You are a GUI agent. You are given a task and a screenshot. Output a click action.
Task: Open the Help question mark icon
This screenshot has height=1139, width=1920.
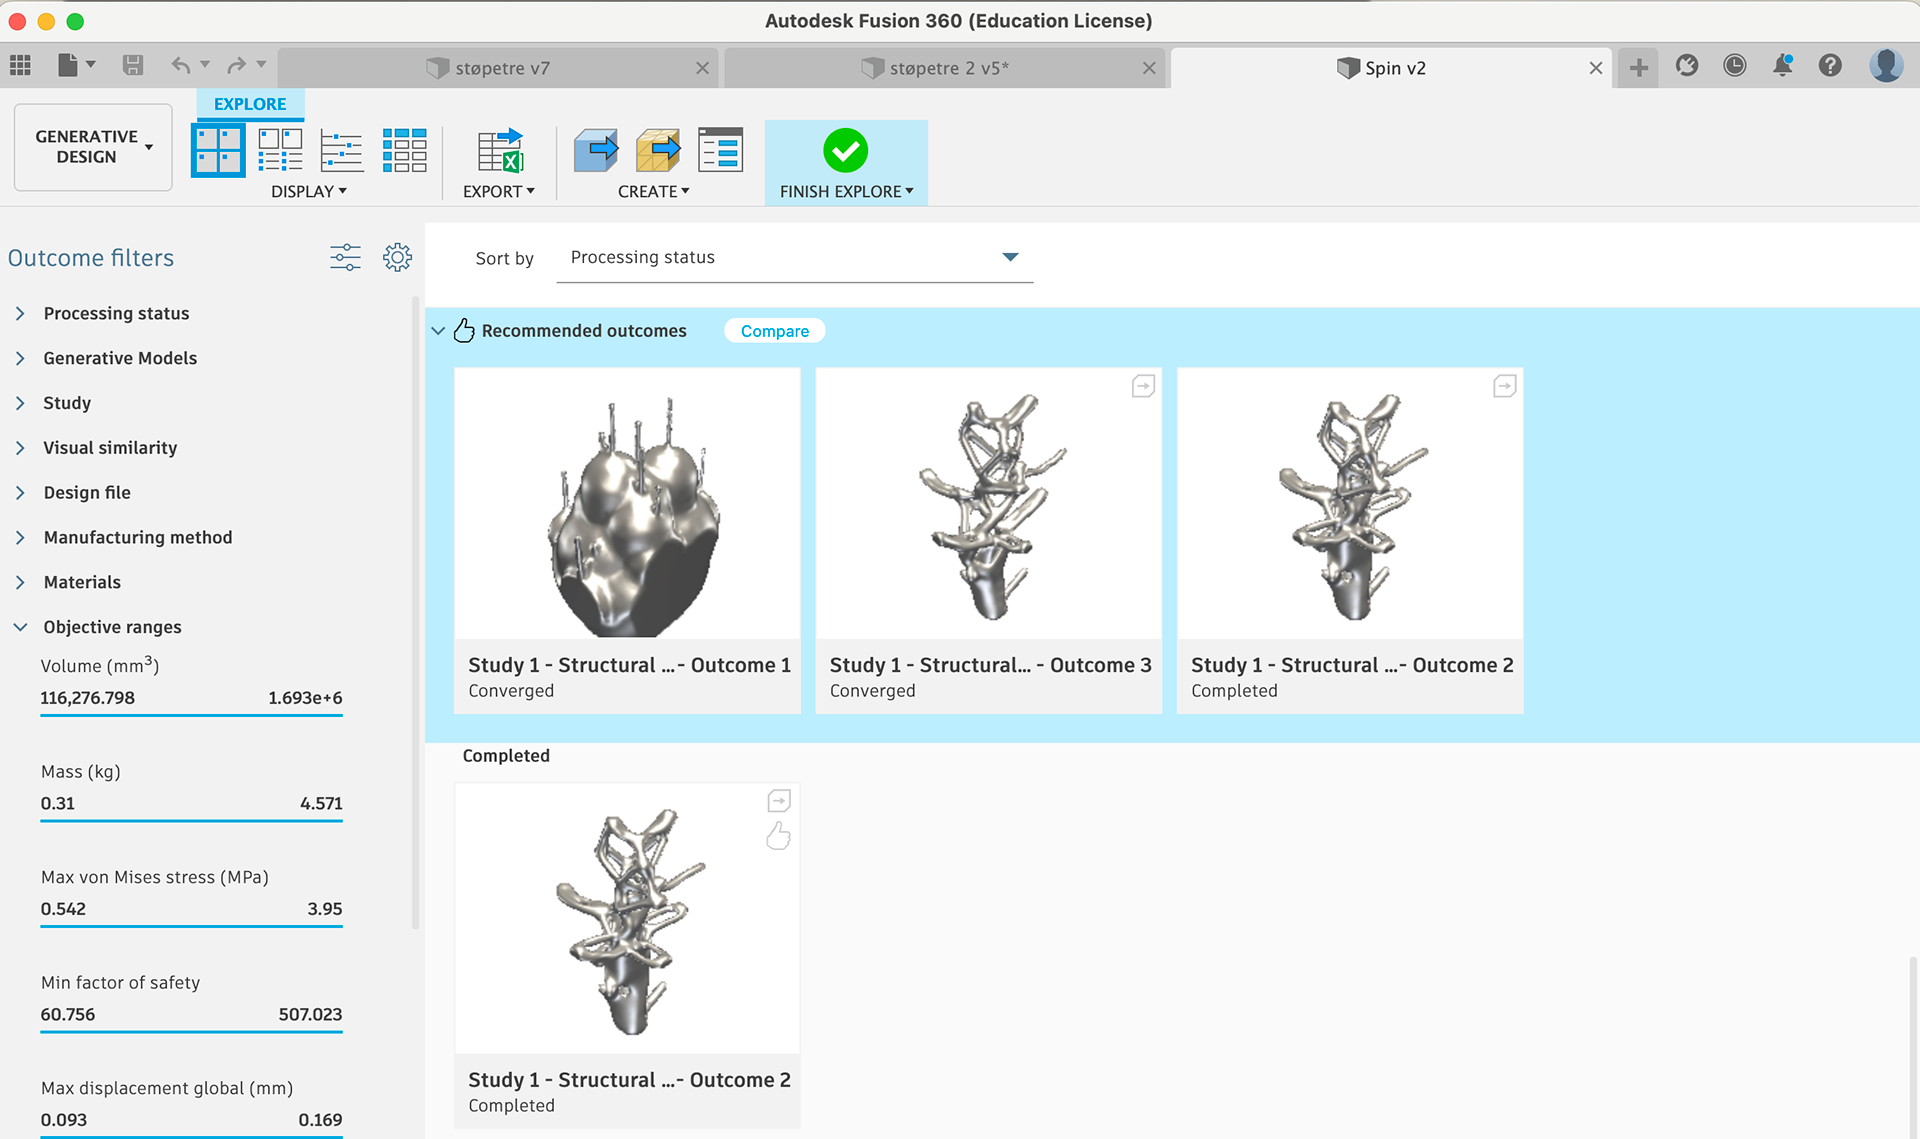1830,66
